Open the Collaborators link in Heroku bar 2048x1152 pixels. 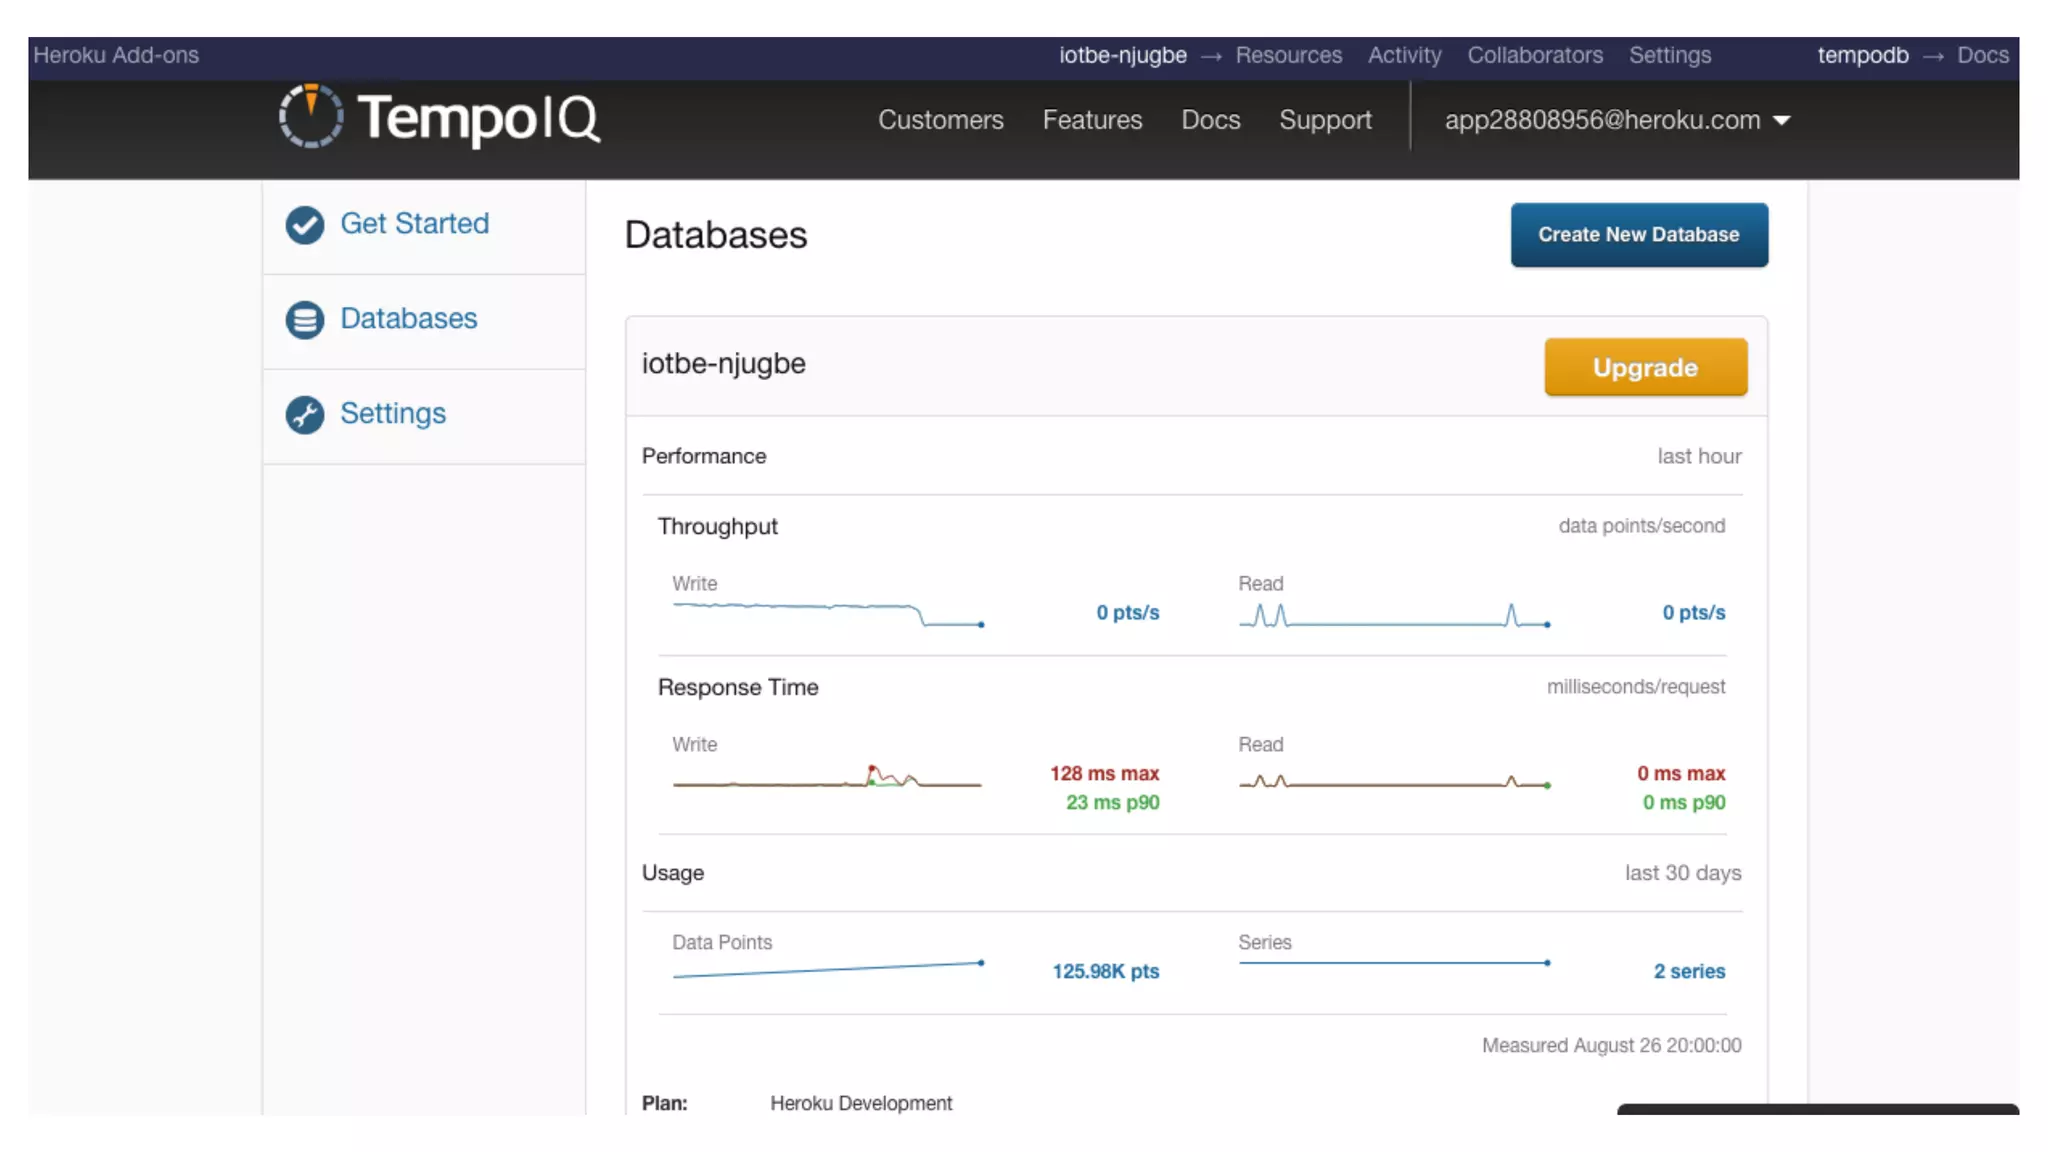(1534, 55)
